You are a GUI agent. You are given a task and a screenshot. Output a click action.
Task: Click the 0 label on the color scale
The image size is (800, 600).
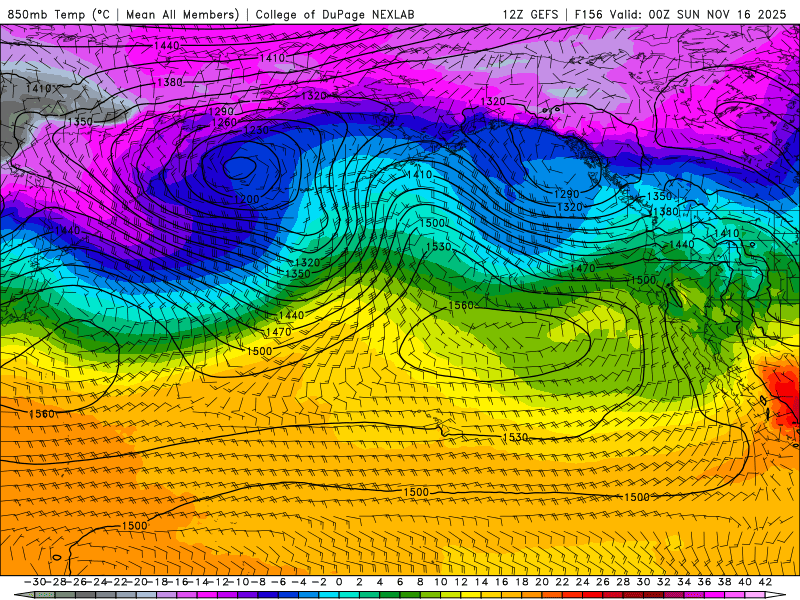[x=339, y=582]
